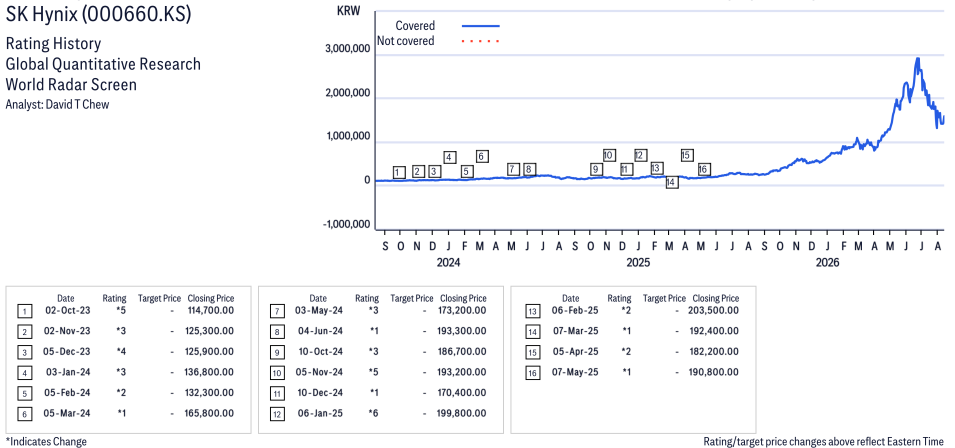Click the 2026 year label on axis

[x=827, y=262]
